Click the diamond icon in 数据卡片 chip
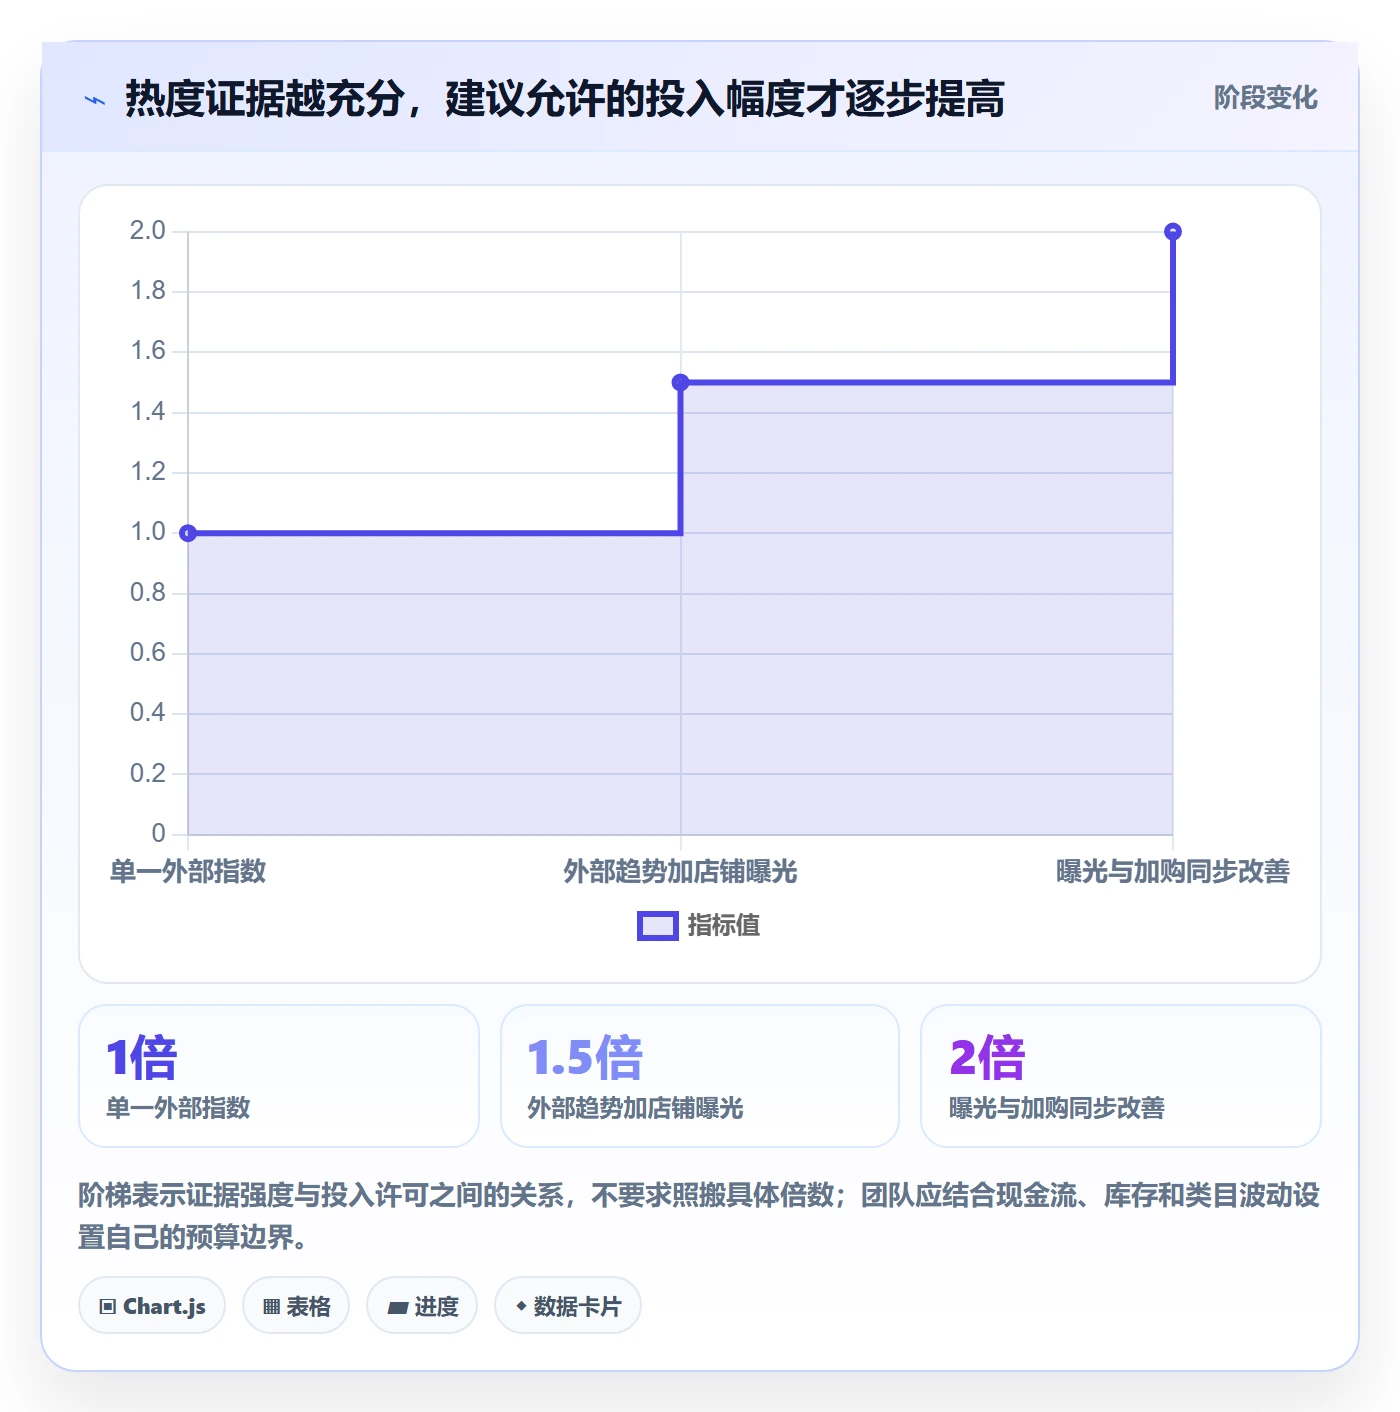The image size is (1400, 1412). coord(521,1306)
